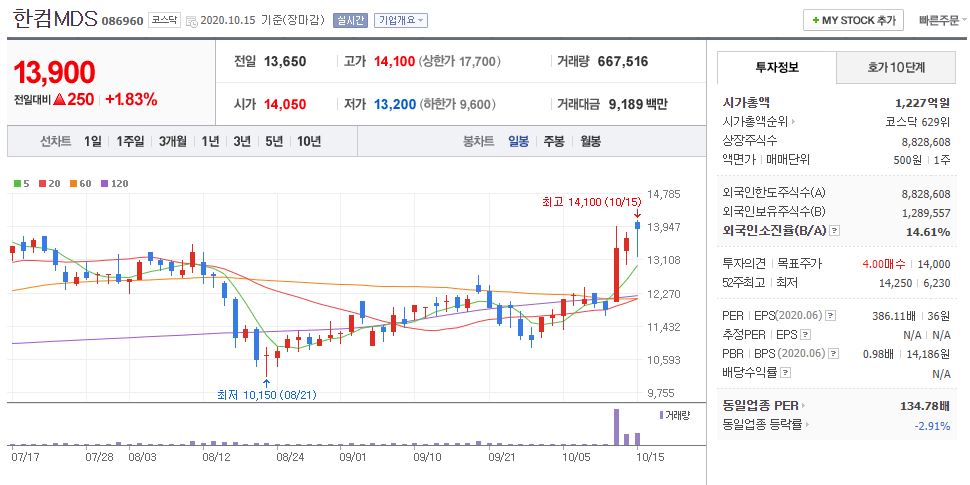Select the 1일 line chart
Screen dimensions: 970x485
click(93, 141)
